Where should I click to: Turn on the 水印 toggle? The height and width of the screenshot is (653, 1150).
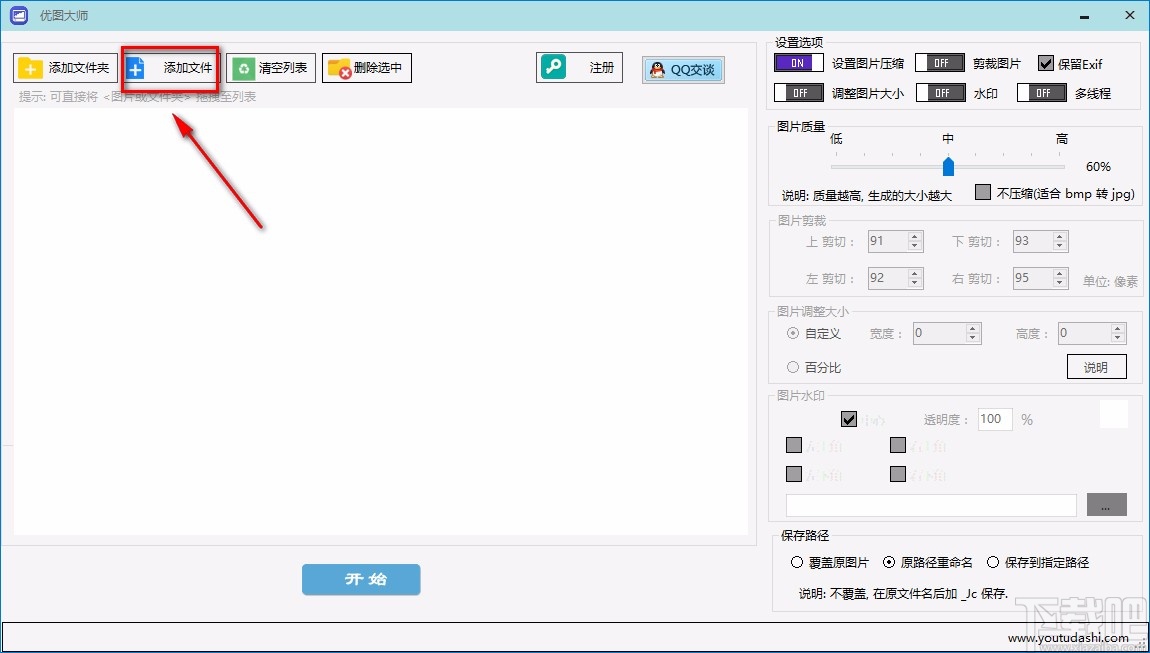939,92
